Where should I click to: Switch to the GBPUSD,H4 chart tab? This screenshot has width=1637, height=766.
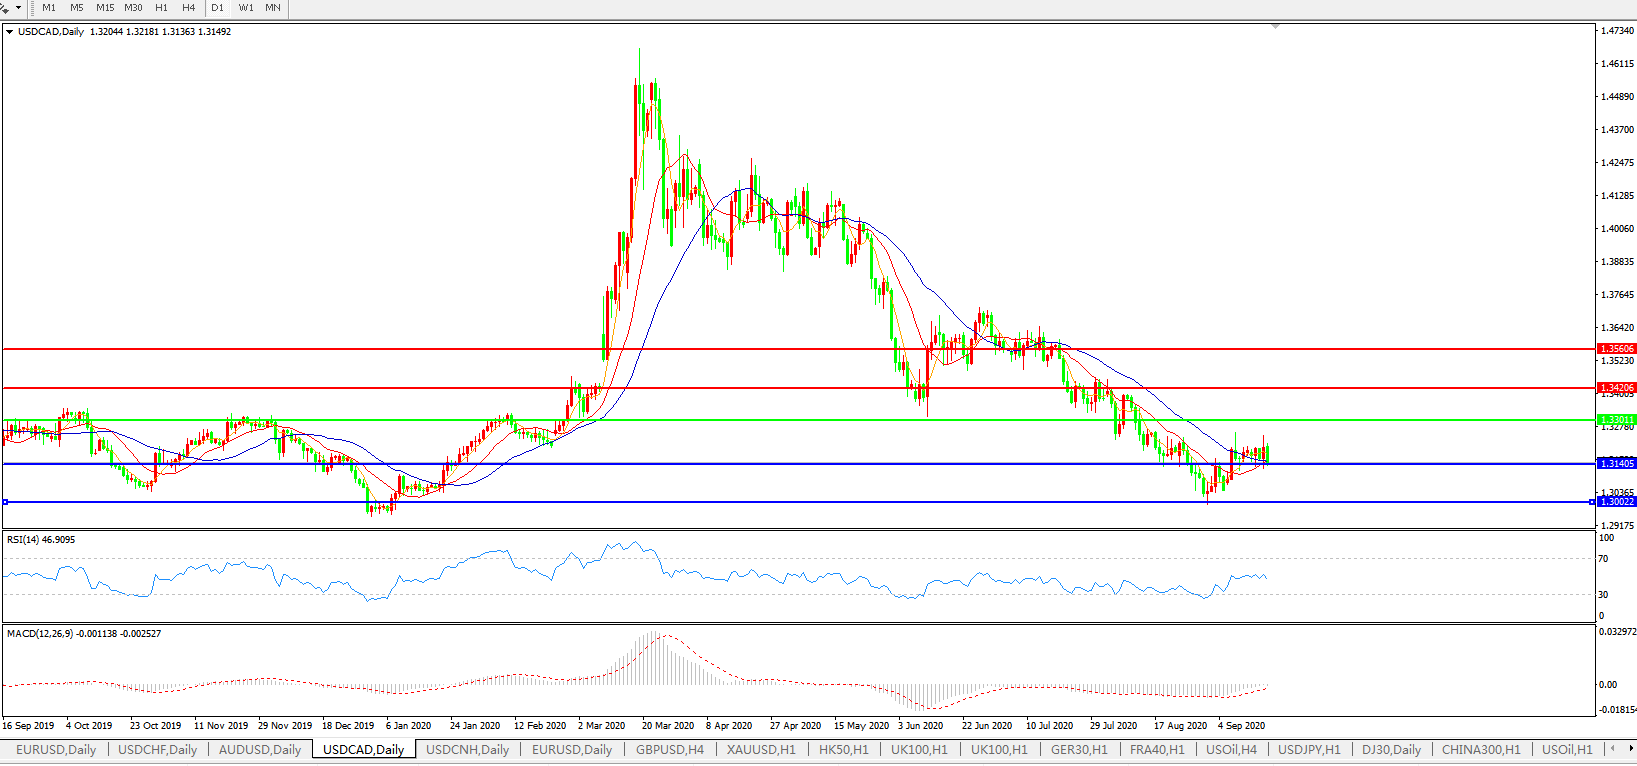point(669,749)
